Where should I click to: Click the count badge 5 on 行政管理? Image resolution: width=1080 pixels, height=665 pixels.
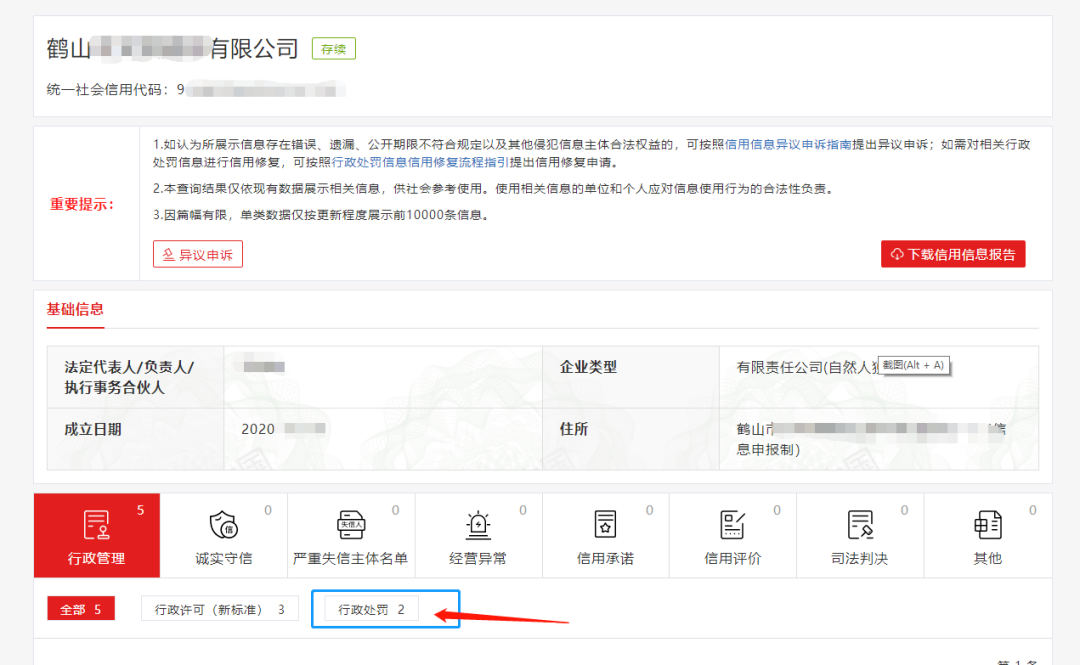coord(141,510)
